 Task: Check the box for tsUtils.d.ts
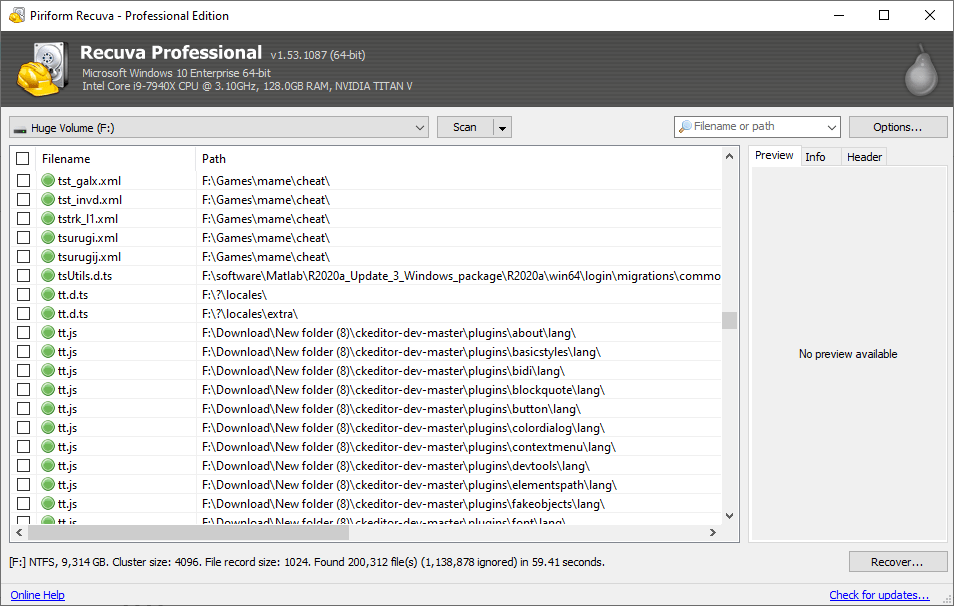tap(23, 275)
